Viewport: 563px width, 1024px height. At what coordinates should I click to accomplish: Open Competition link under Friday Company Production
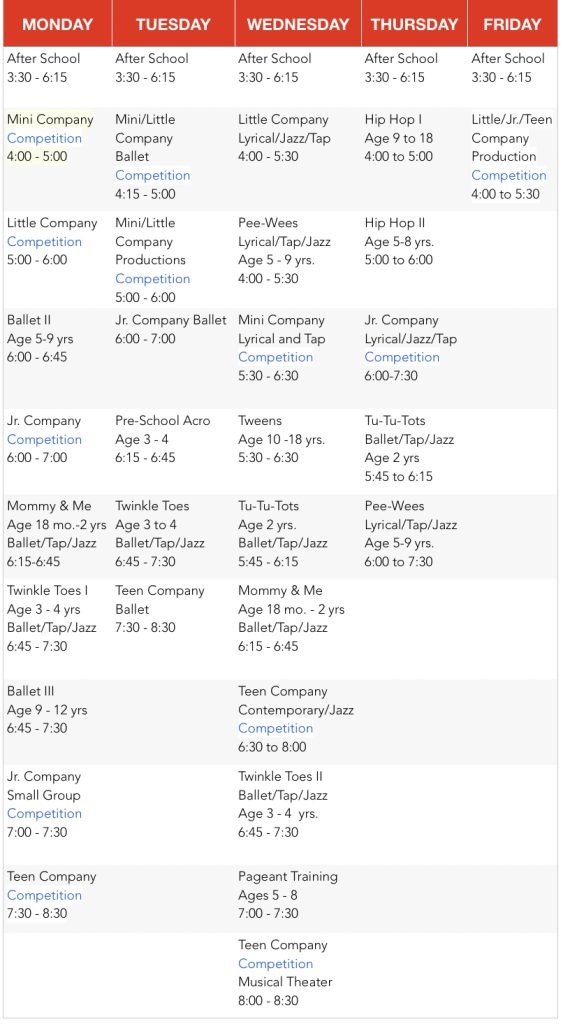pyautogui.click(x=509, y=176)
